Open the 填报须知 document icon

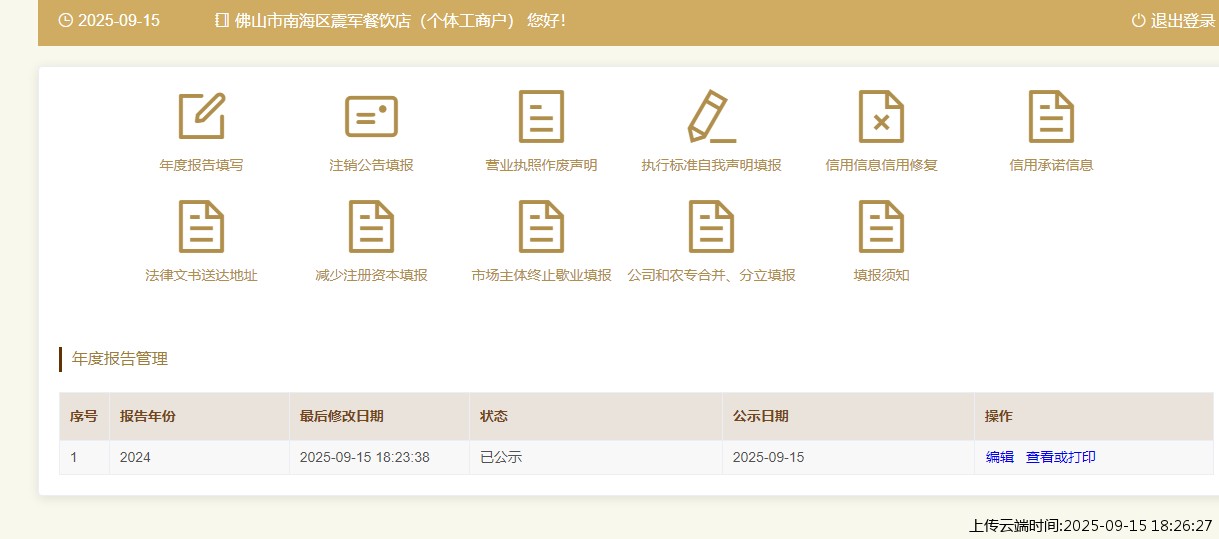tap(881, 226)
